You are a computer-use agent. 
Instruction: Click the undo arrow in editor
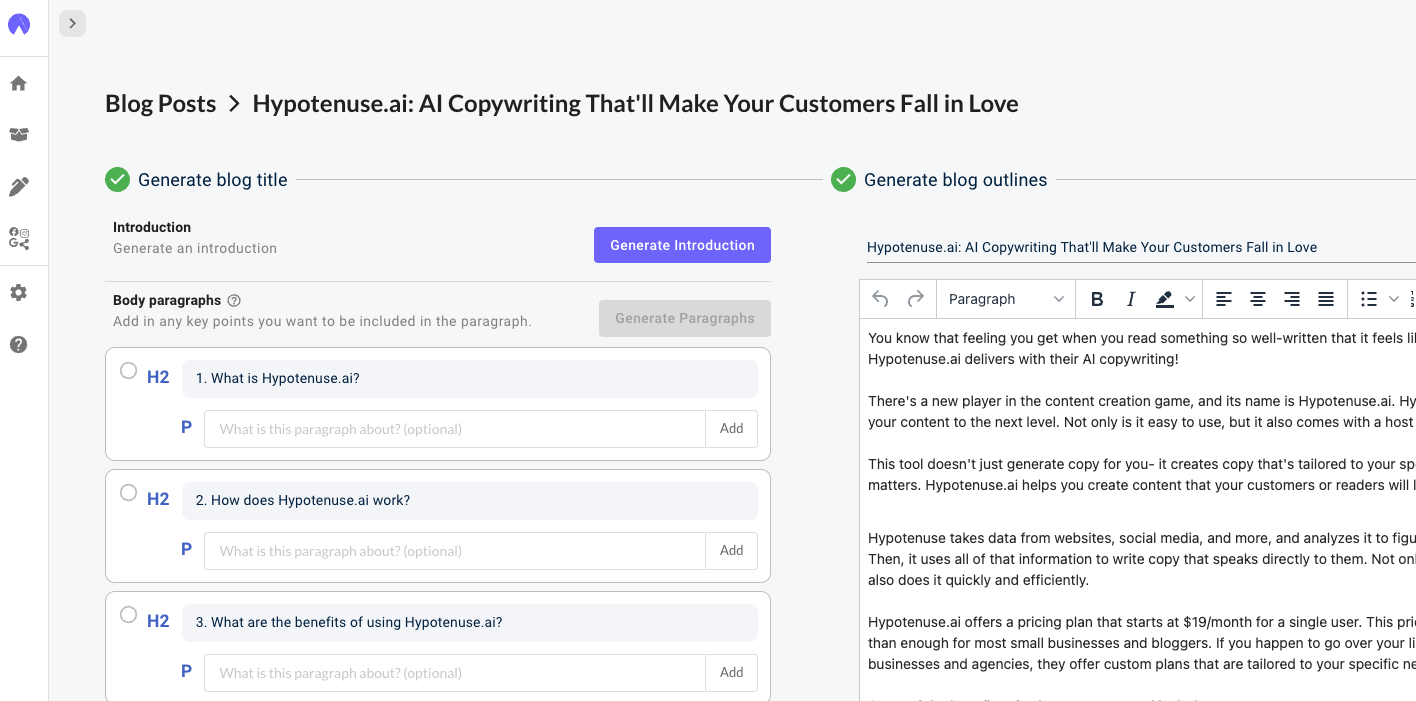click(x=880, y=299)
